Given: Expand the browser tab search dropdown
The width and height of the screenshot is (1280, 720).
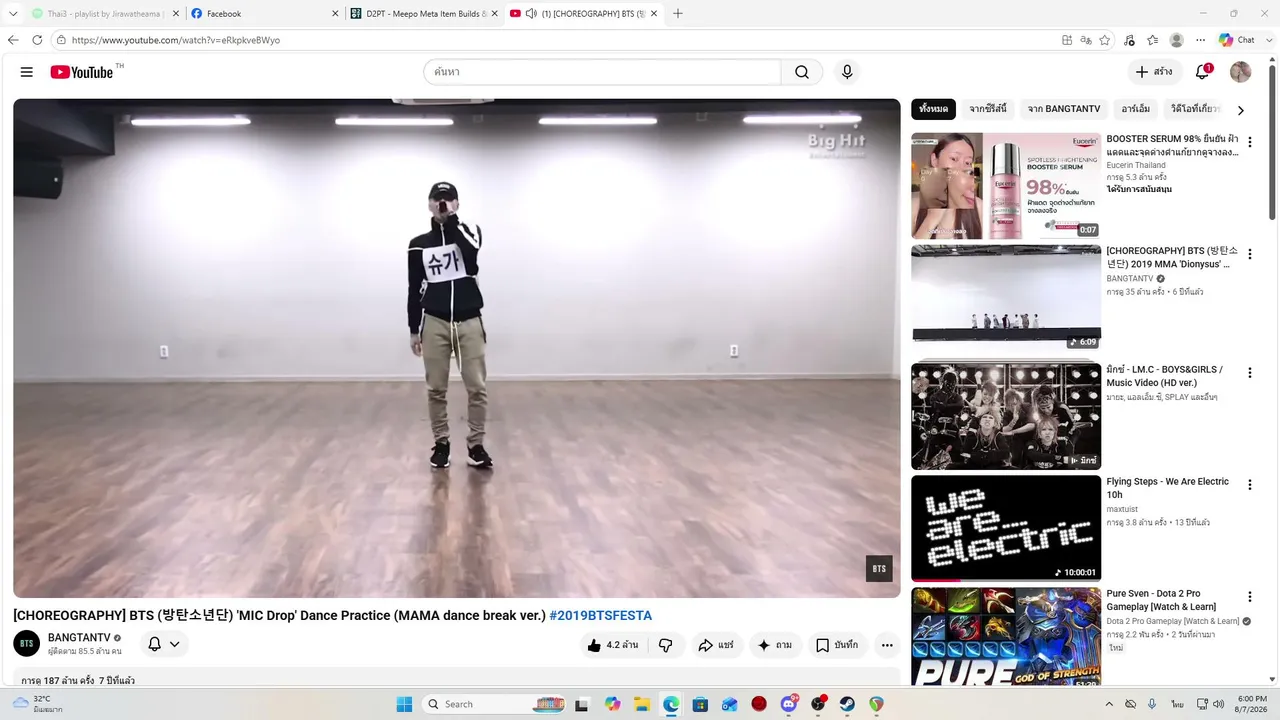Looking at the screenshot, I should (14, 14).
